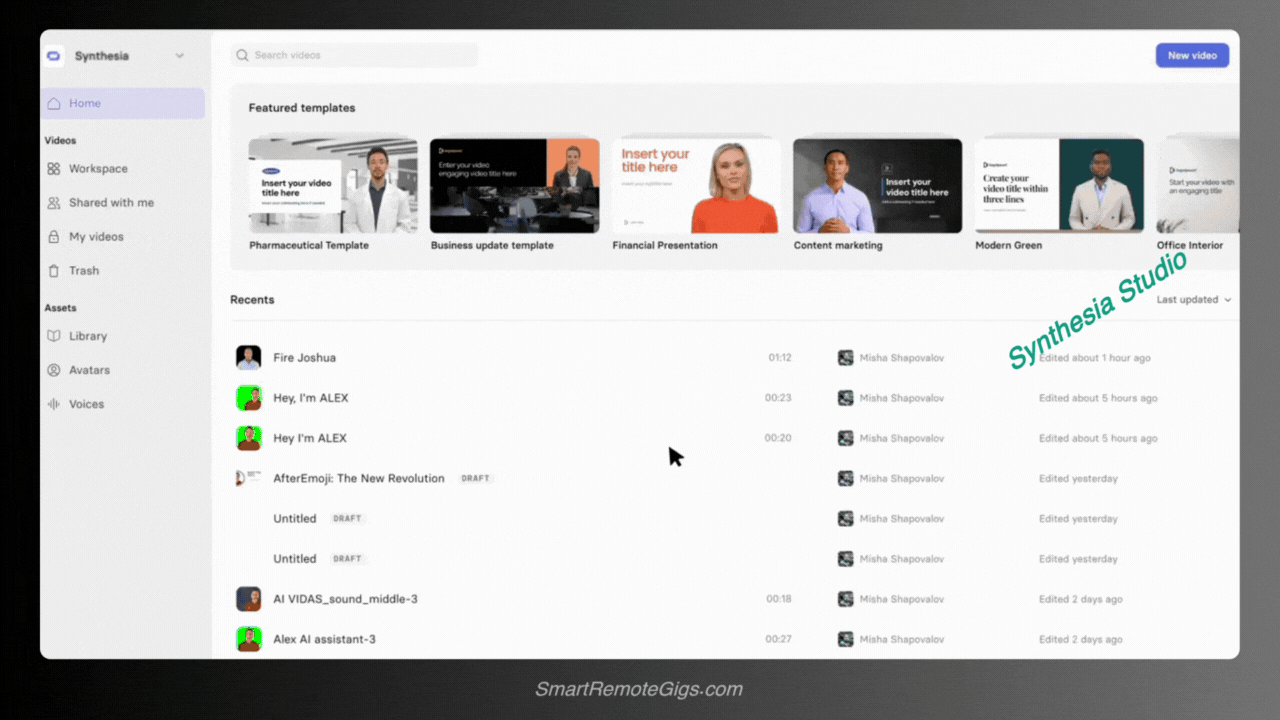Viewport: 1280px width, 720px height.
Task: Click the Workspace grid icon
Action: coord(54,169)
